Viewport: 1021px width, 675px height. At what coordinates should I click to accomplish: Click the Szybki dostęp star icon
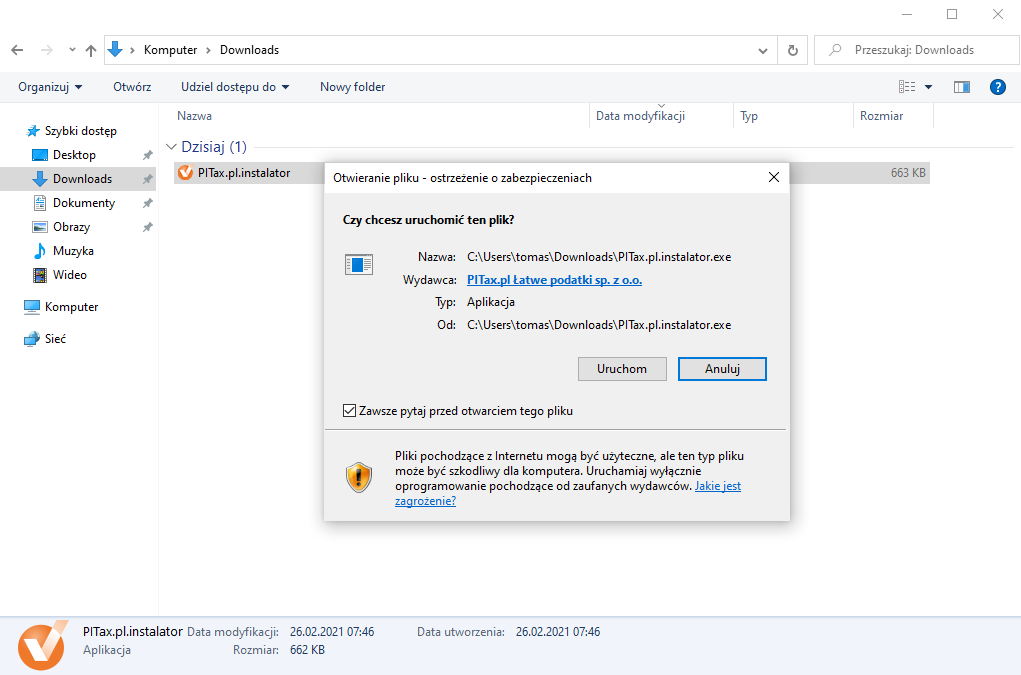(x=33, y=131)
